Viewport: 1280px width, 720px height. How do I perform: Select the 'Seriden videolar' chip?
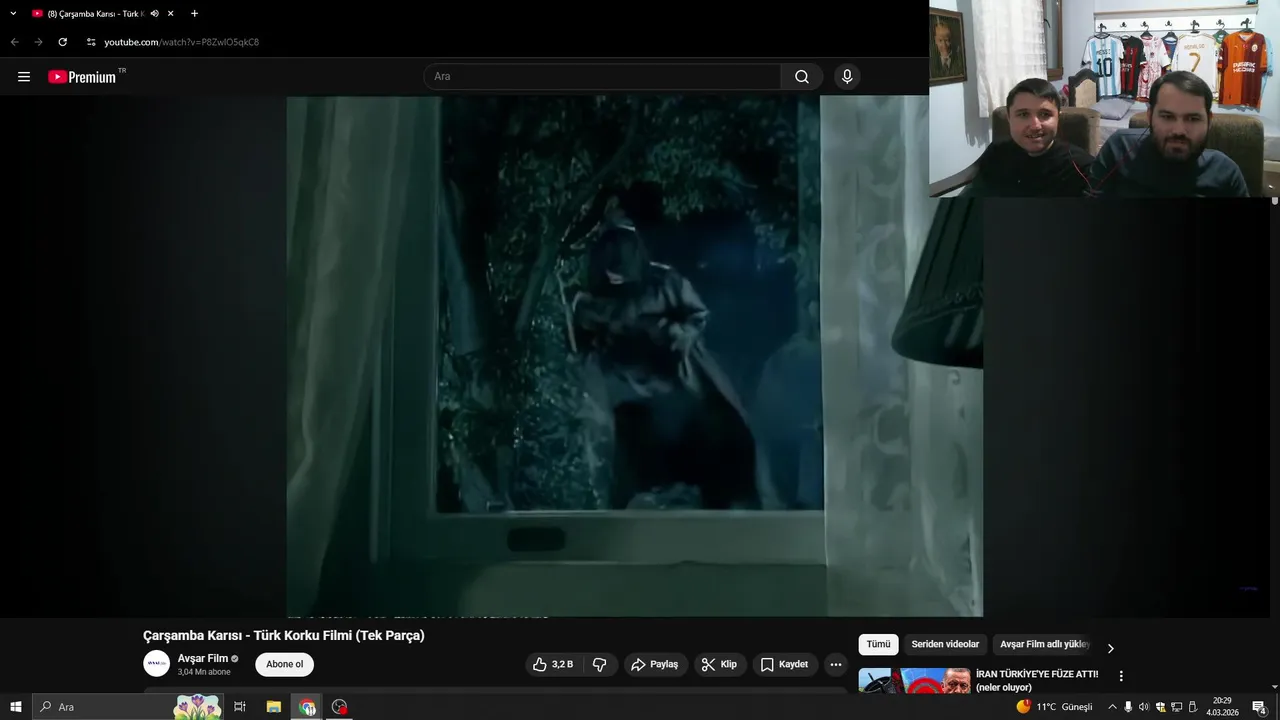(x=945, y=645)
